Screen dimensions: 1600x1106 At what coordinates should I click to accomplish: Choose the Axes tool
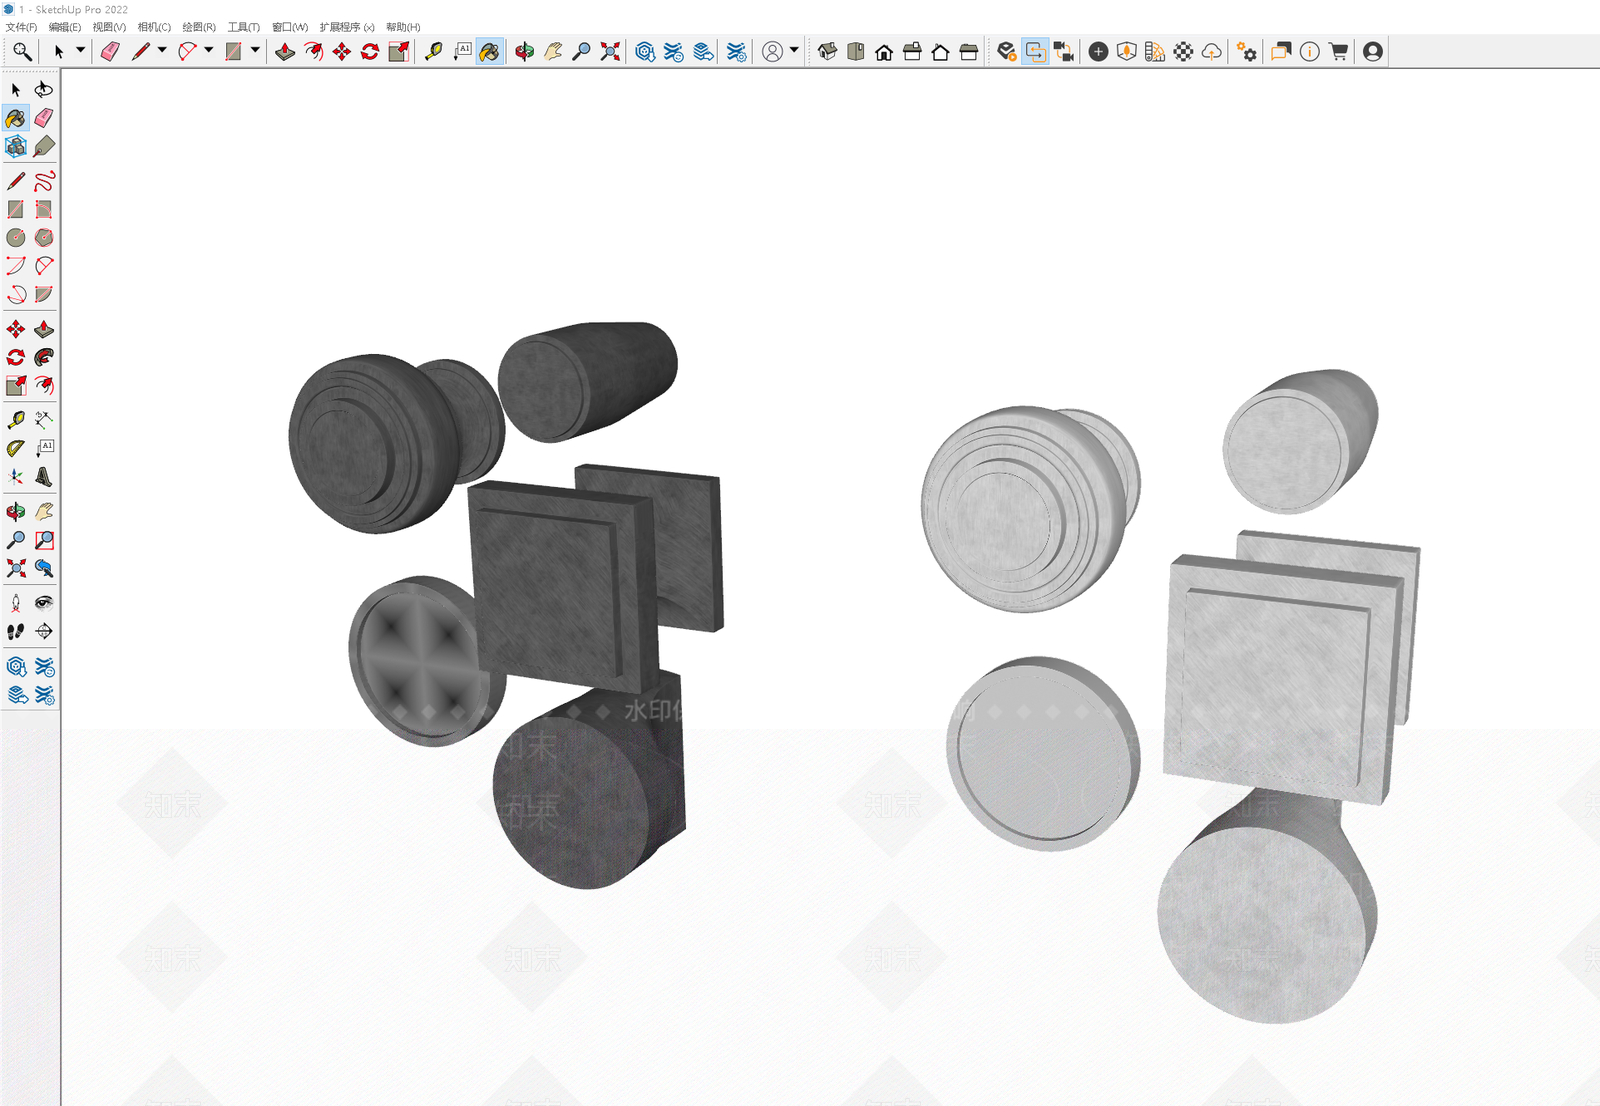tap(16, 477)
